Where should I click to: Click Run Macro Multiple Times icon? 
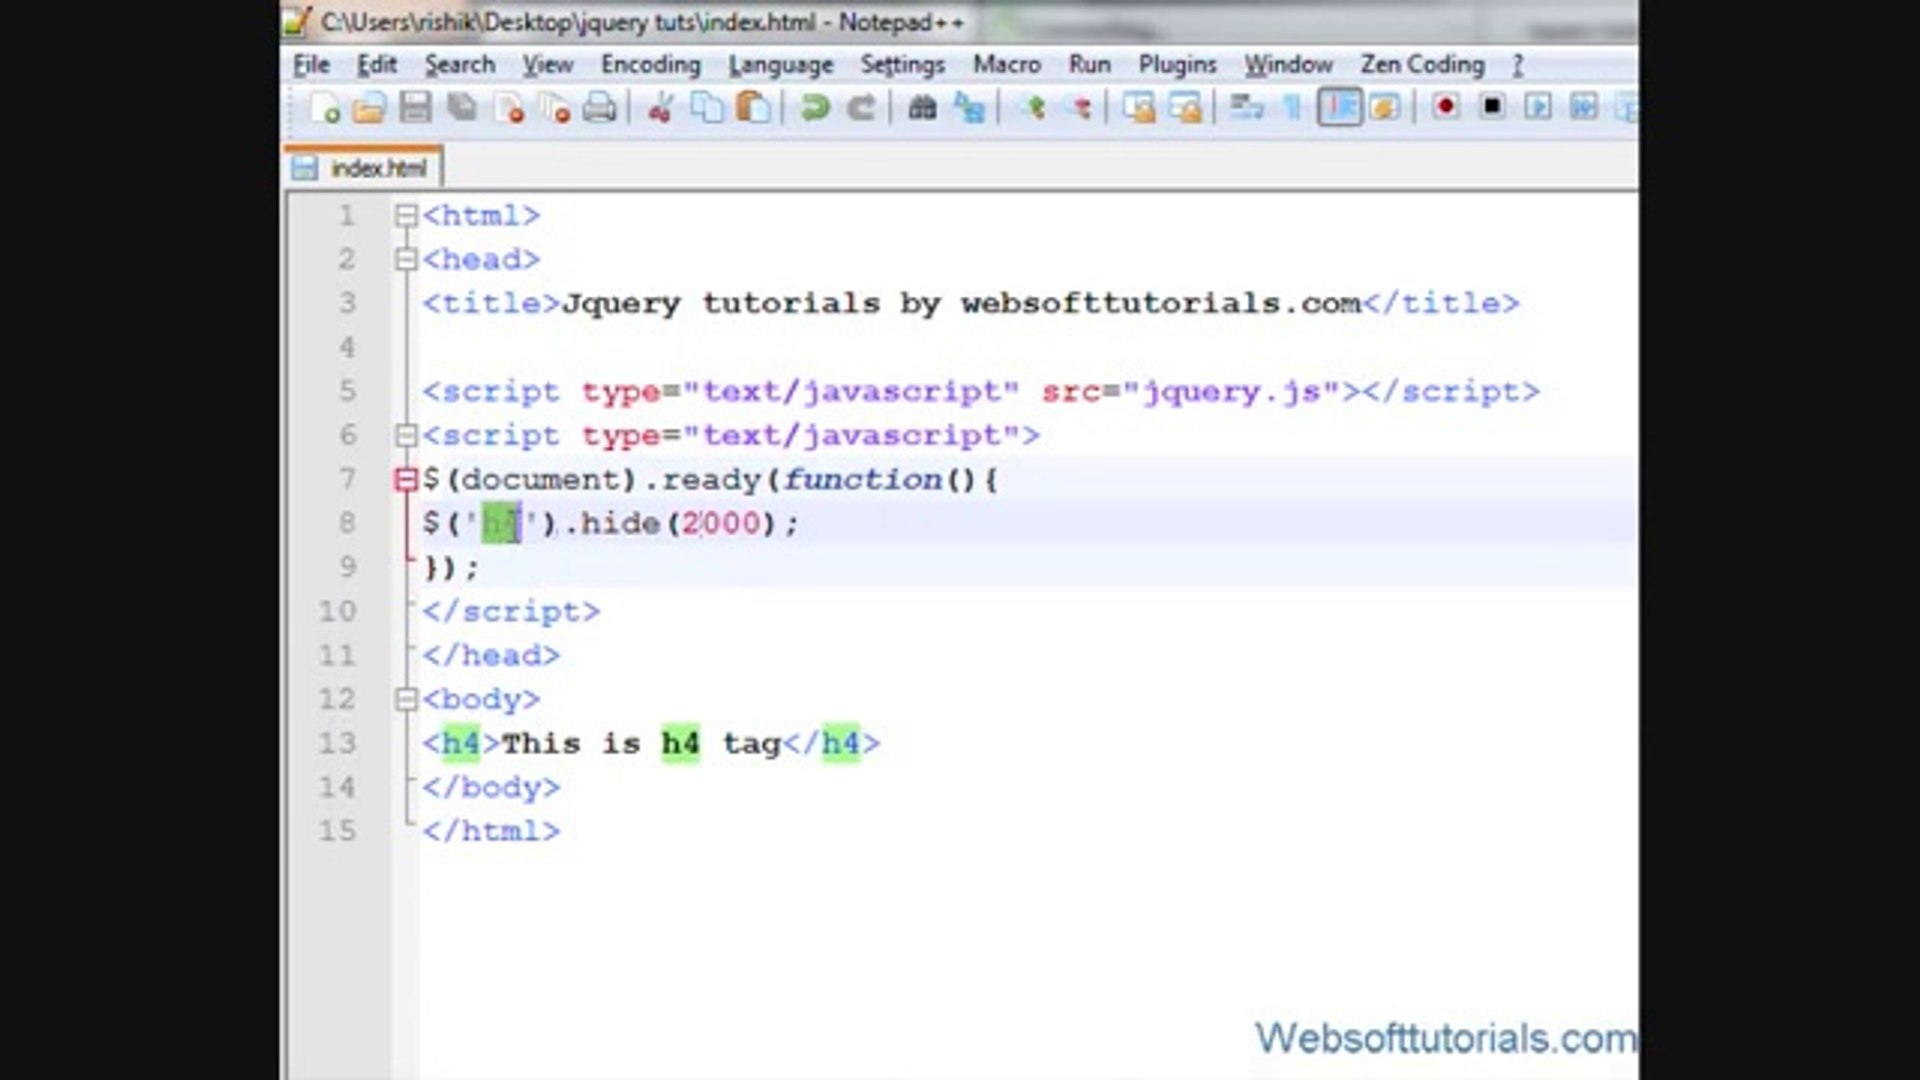click(x=1584, y=107)
